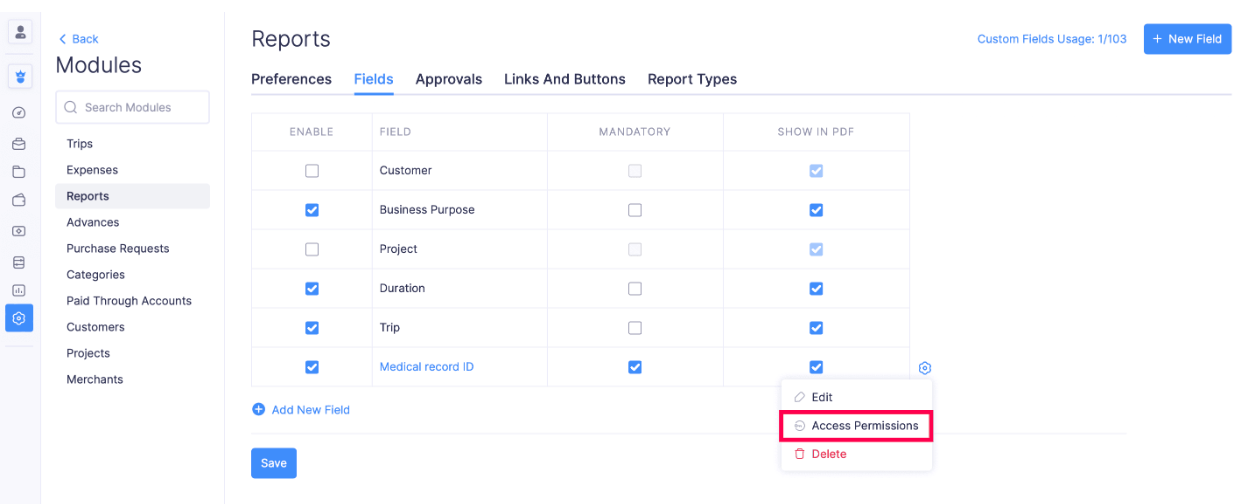
Task: Click the New Field button
Action: pos(1187,39)
